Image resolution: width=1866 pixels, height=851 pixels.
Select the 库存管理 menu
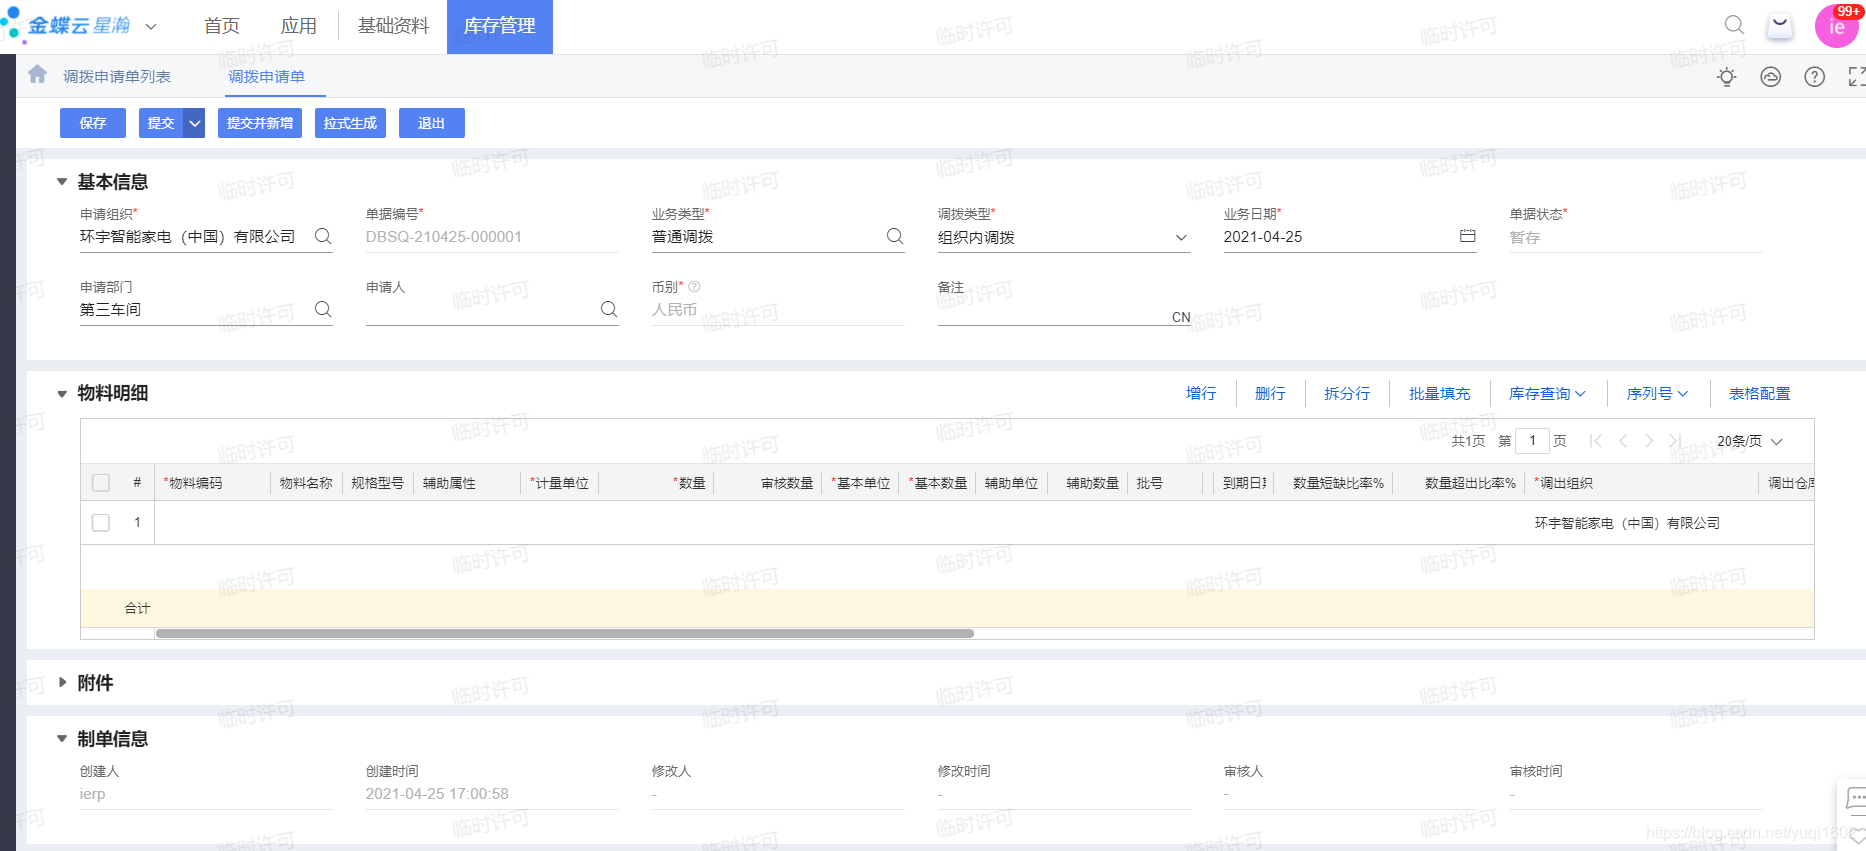click(500, 26)
